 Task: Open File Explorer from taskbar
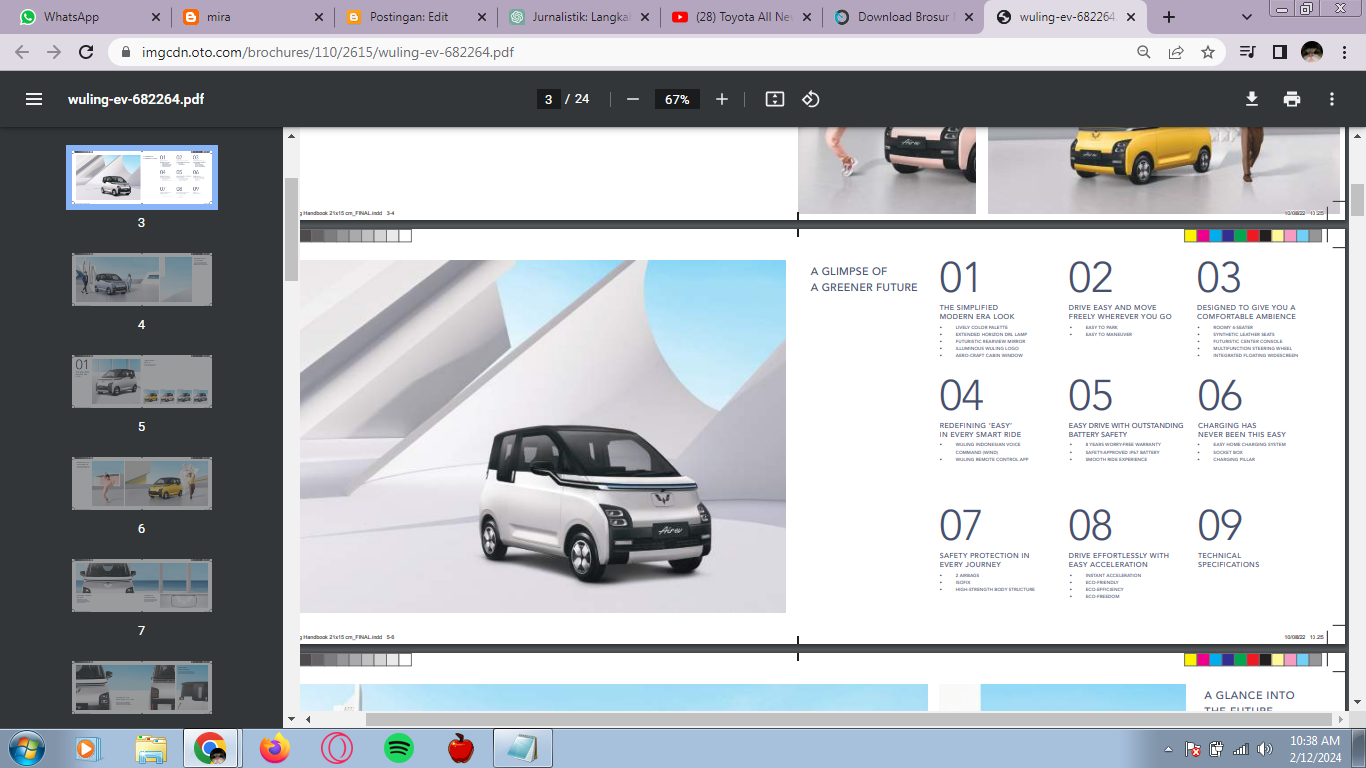151,748
